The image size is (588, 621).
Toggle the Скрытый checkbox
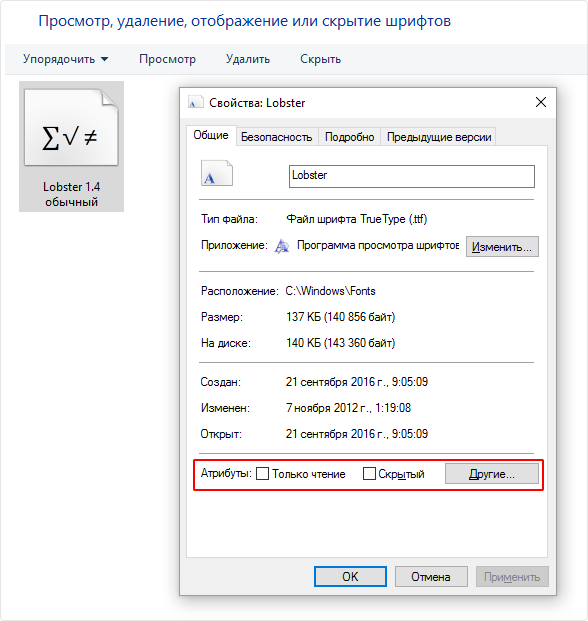pyautogui.click(x=369, y=474)
